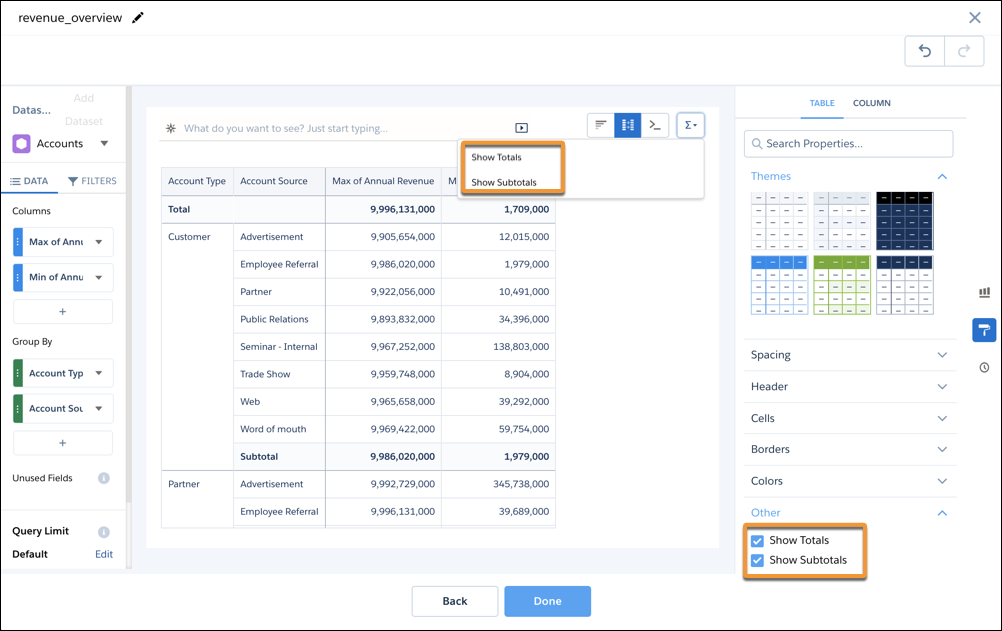This screenshot has height=631, width=1002.
Task: Expand the Borders section
Action: tap(849, 450)
